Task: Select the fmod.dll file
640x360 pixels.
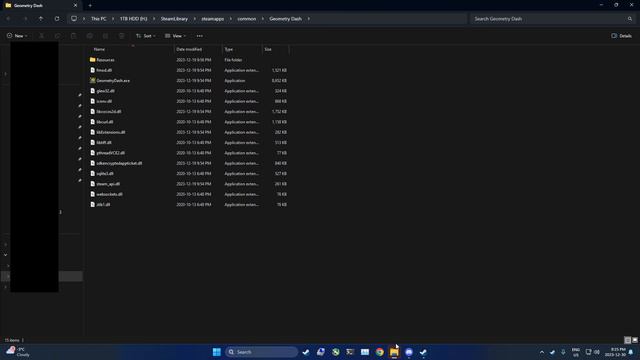Action: click(x=104, y=70)
